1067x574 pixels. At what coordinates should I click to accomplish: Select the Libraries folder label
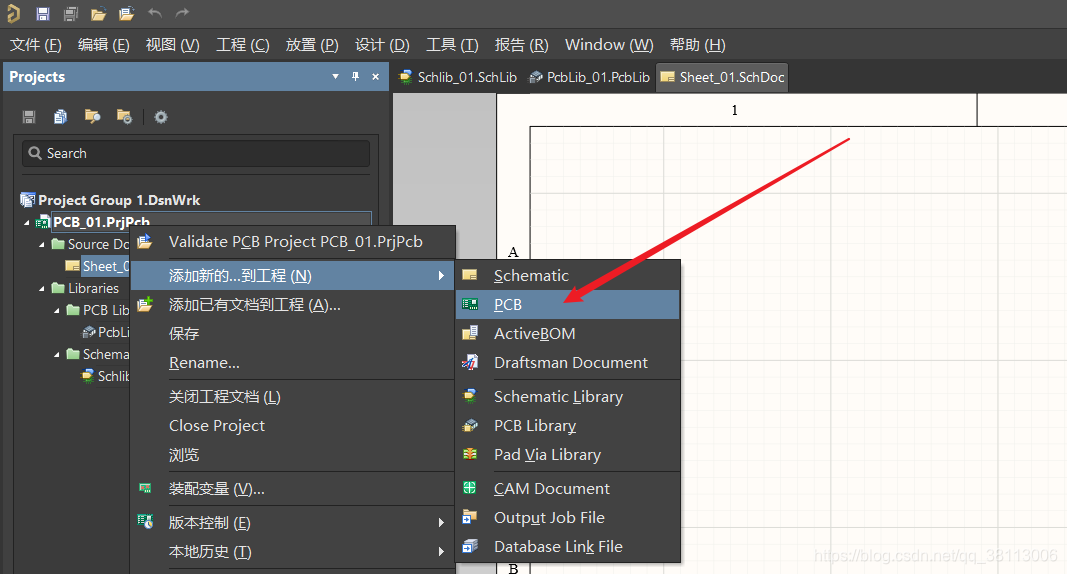93,288
